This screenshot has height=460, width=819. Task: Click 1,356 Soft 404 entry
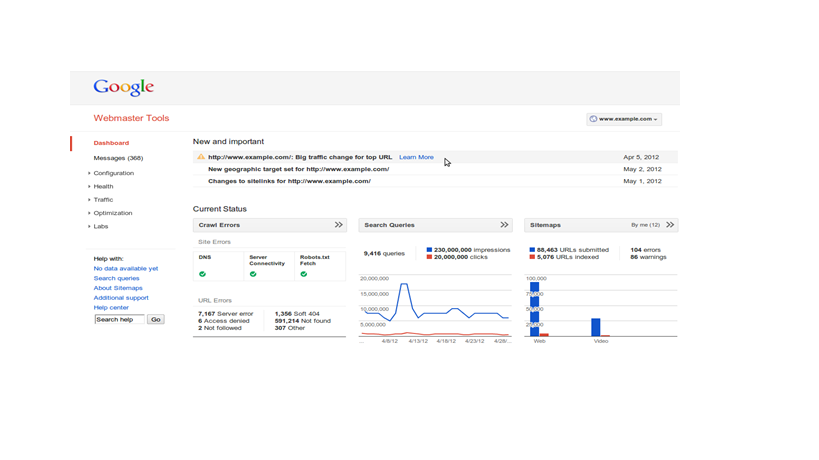tap(297, 314)
